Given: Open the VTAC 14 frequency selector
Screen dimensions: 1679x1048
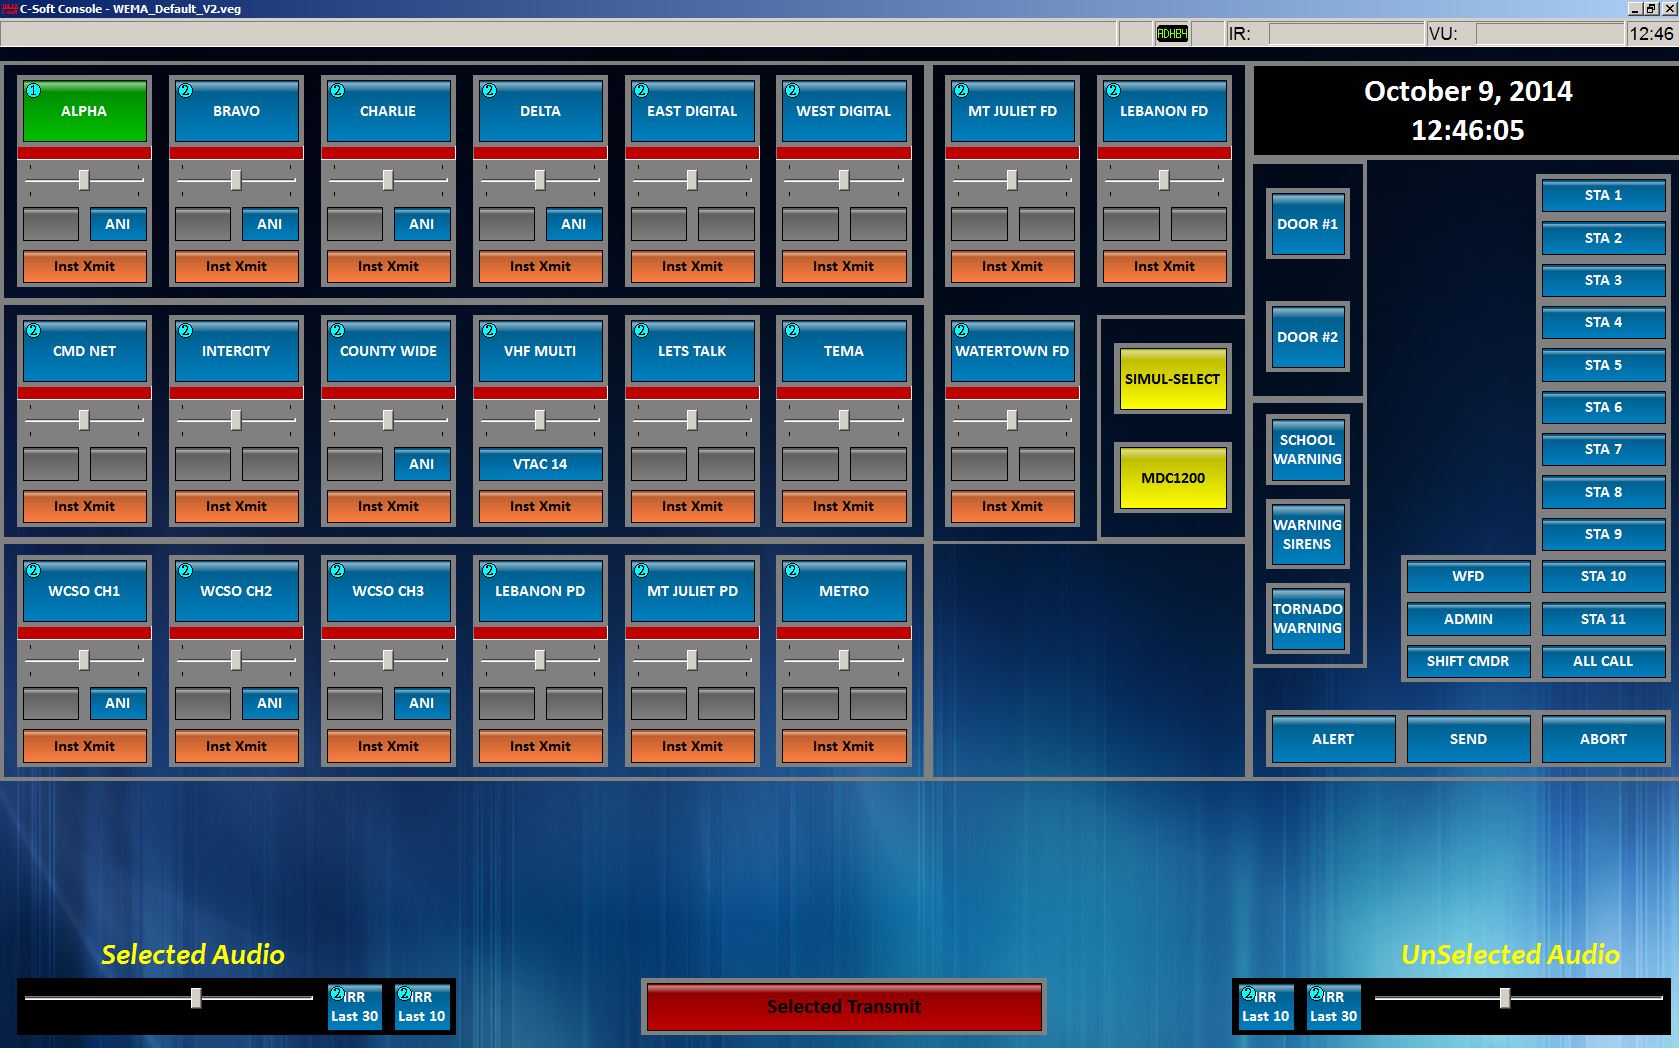Looking at the screenshot, I should (x=540, y=464).
